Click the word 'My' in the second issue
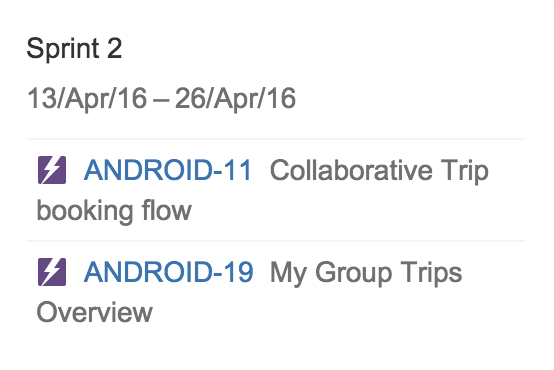554x370 pixels. coord(288,273)
